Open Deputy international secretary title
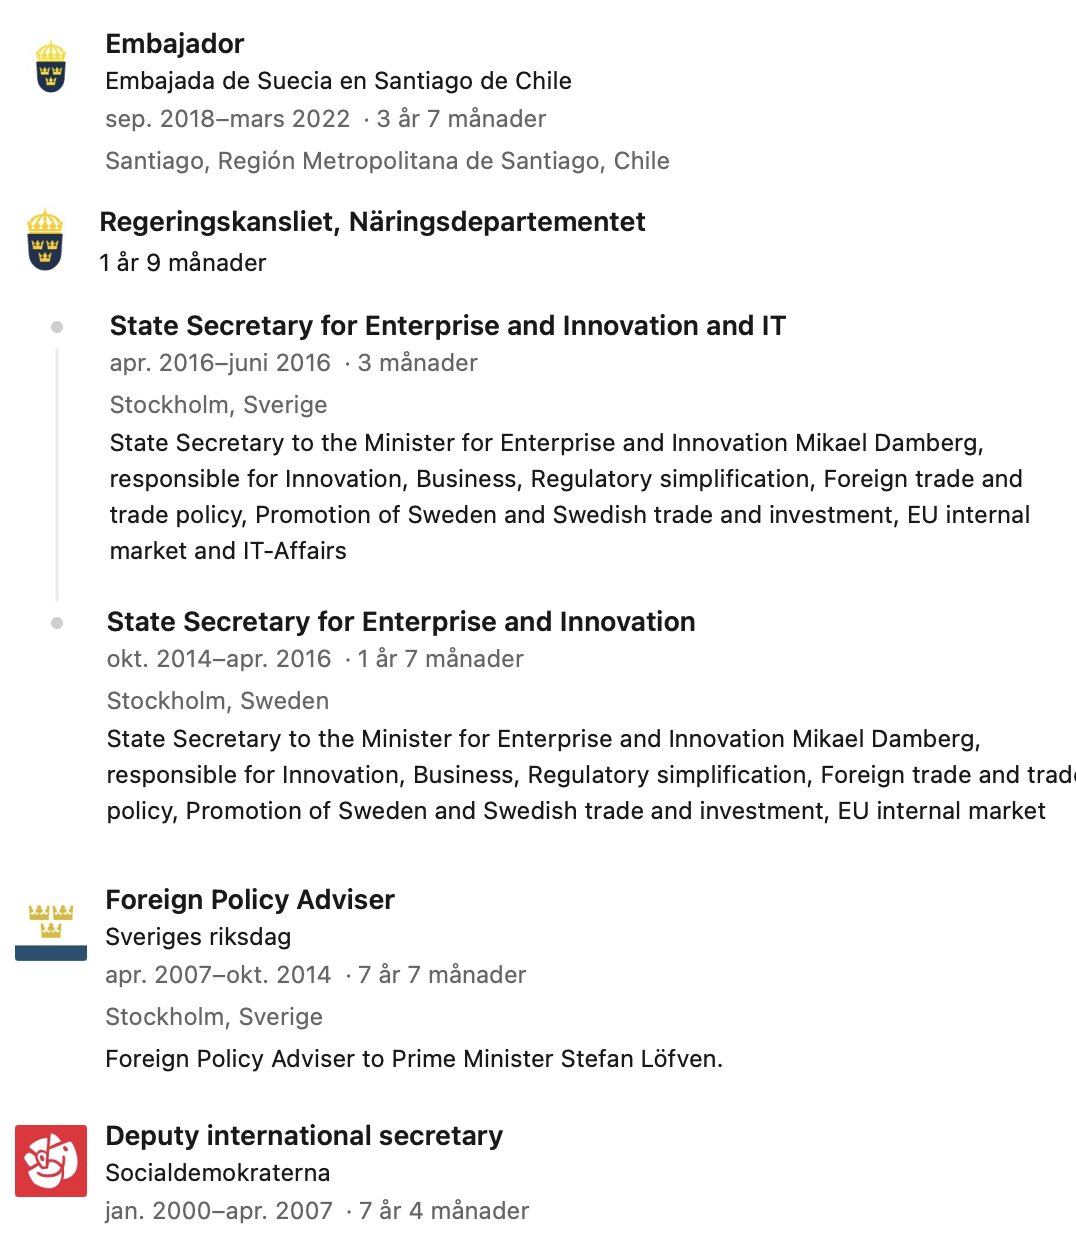1076x1248 pixels. (x=304, y=1136)
